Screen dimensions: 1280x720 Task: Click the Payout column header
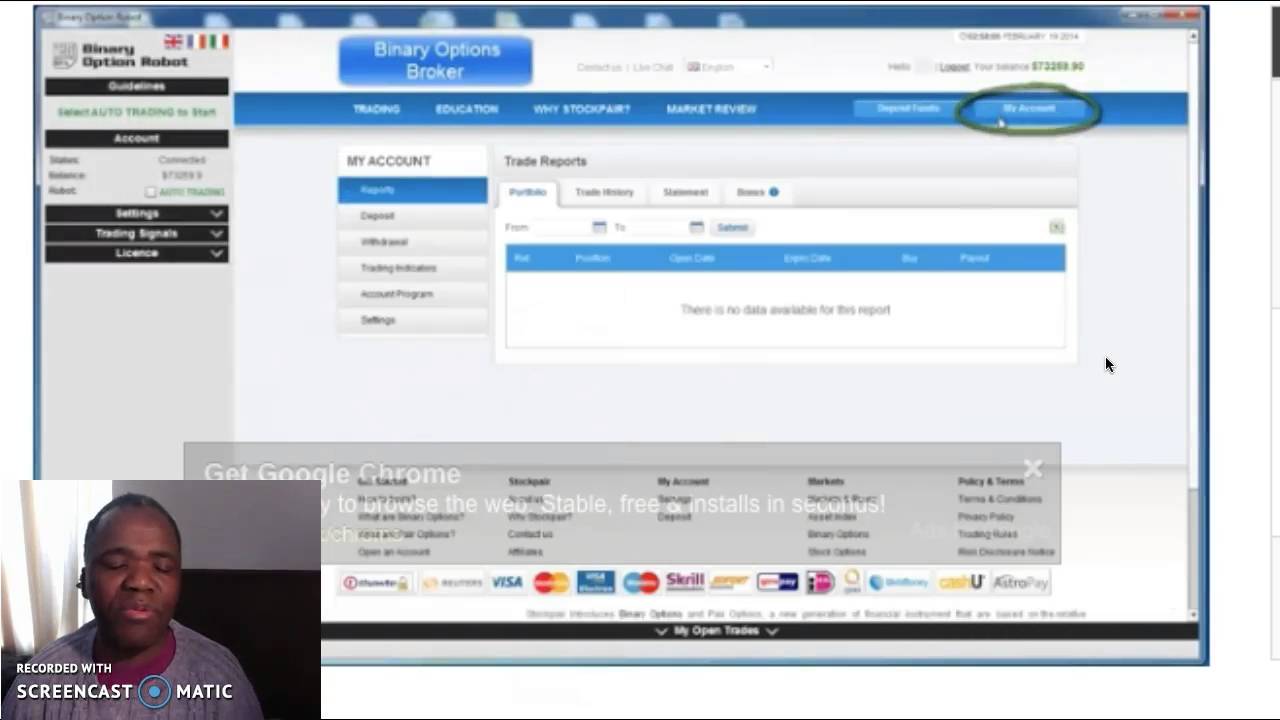click(974, 258)
